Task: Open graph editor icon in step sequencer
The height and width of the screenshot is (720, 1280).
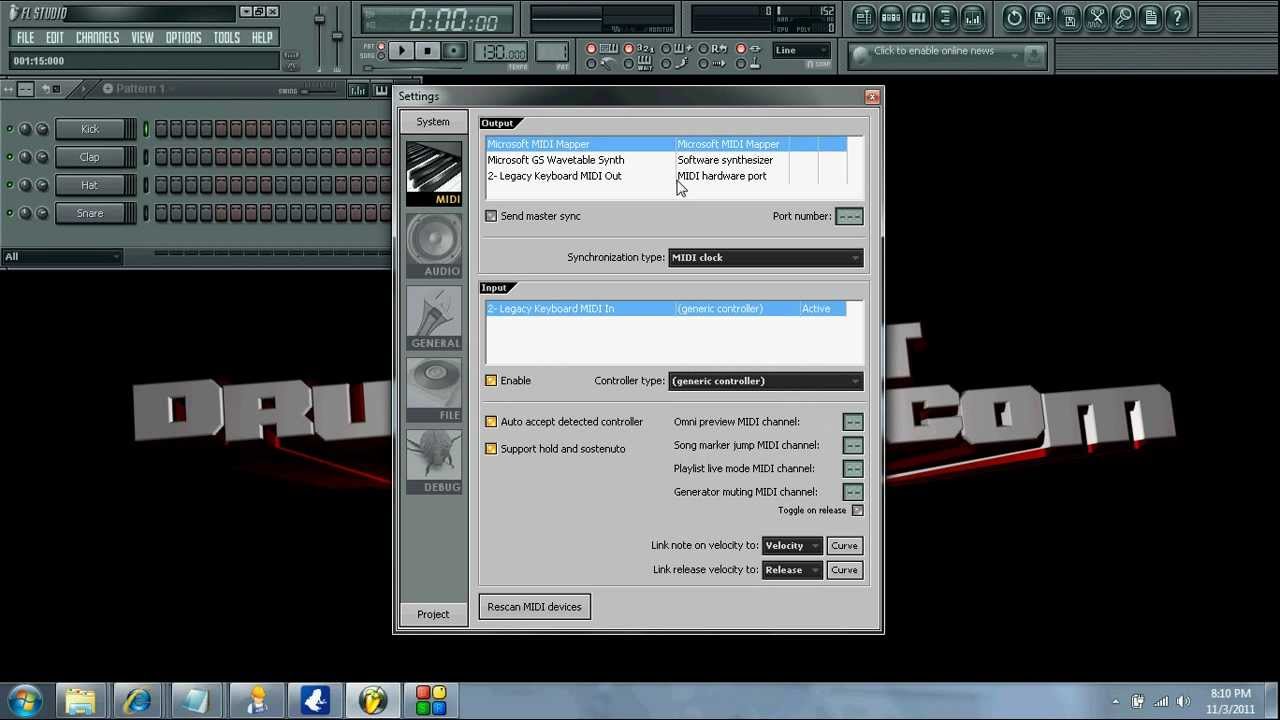Action: [357, 90]
